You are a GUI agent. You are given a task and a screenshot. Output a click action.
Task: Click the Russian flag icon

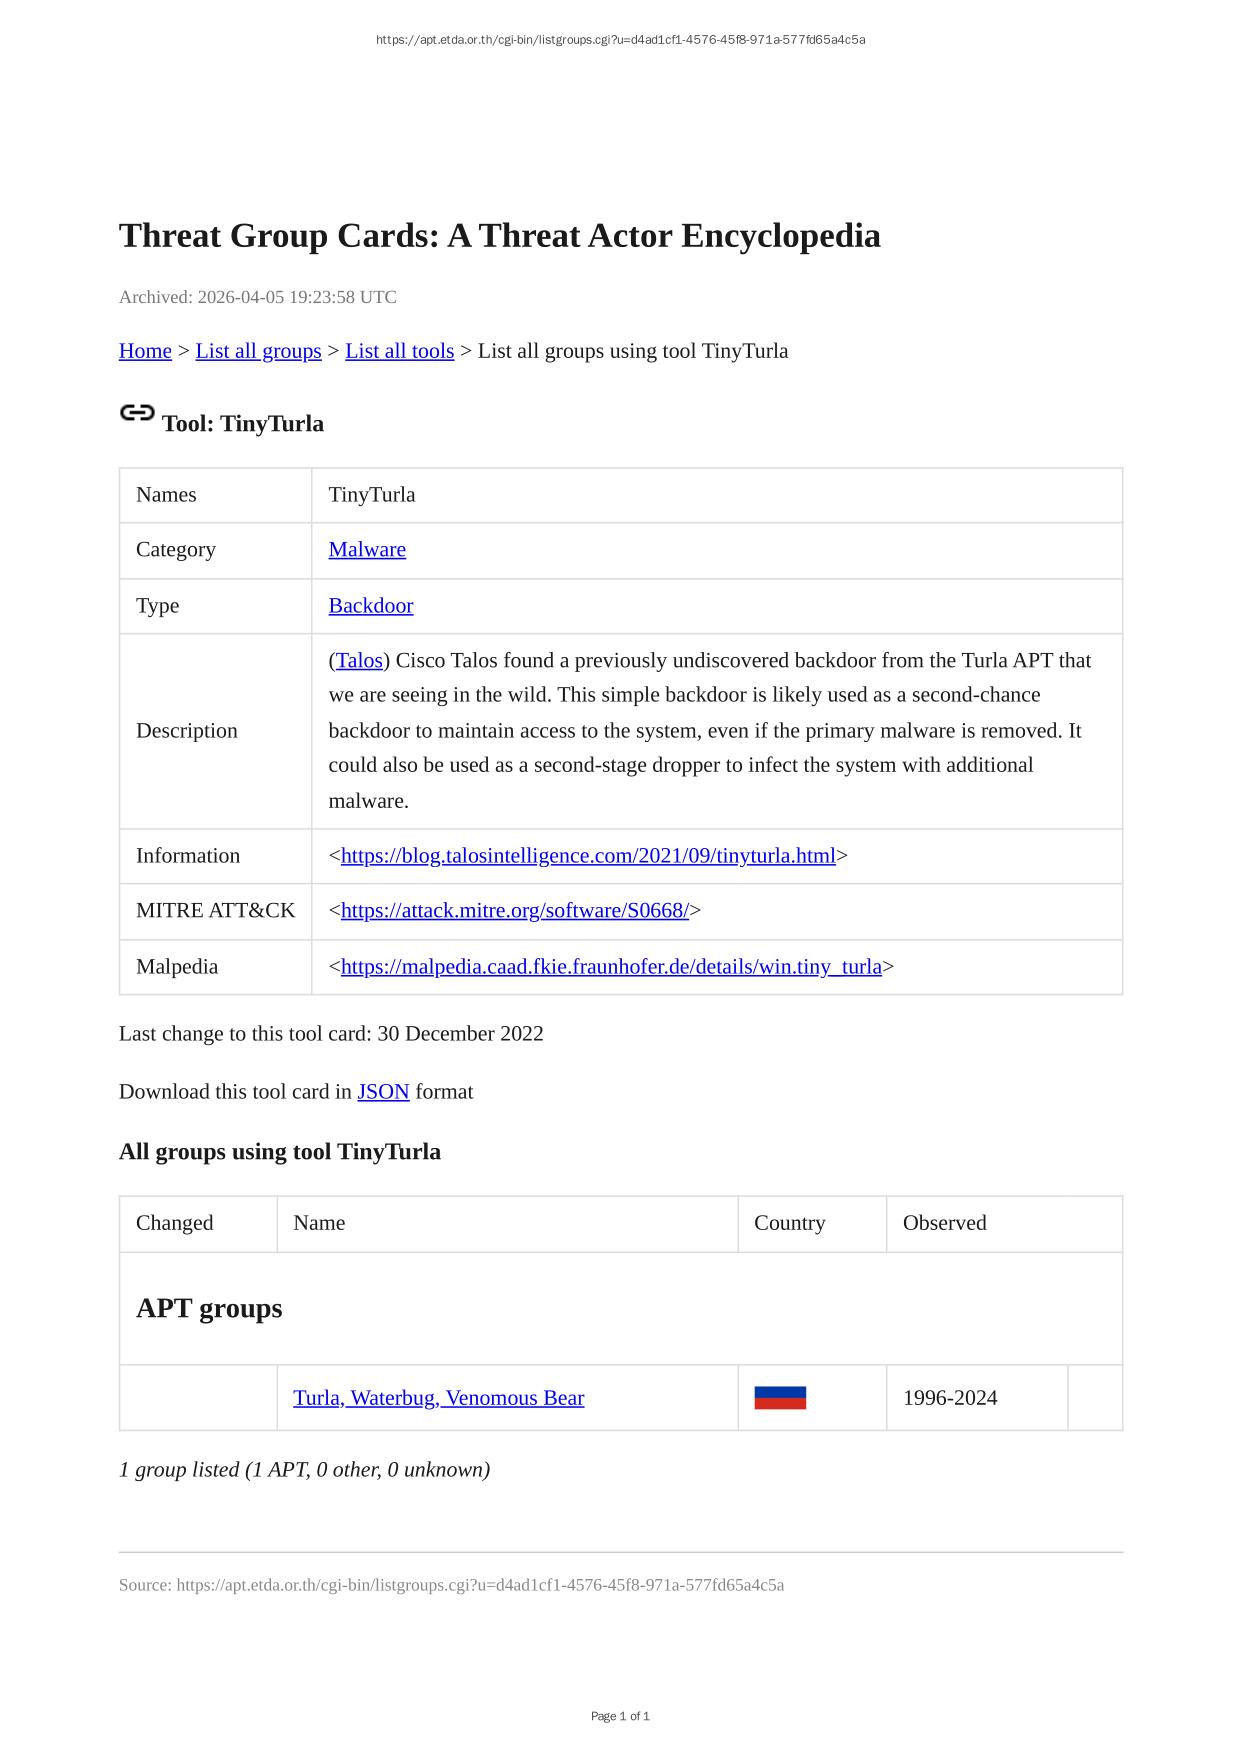tap(780, 1398)
